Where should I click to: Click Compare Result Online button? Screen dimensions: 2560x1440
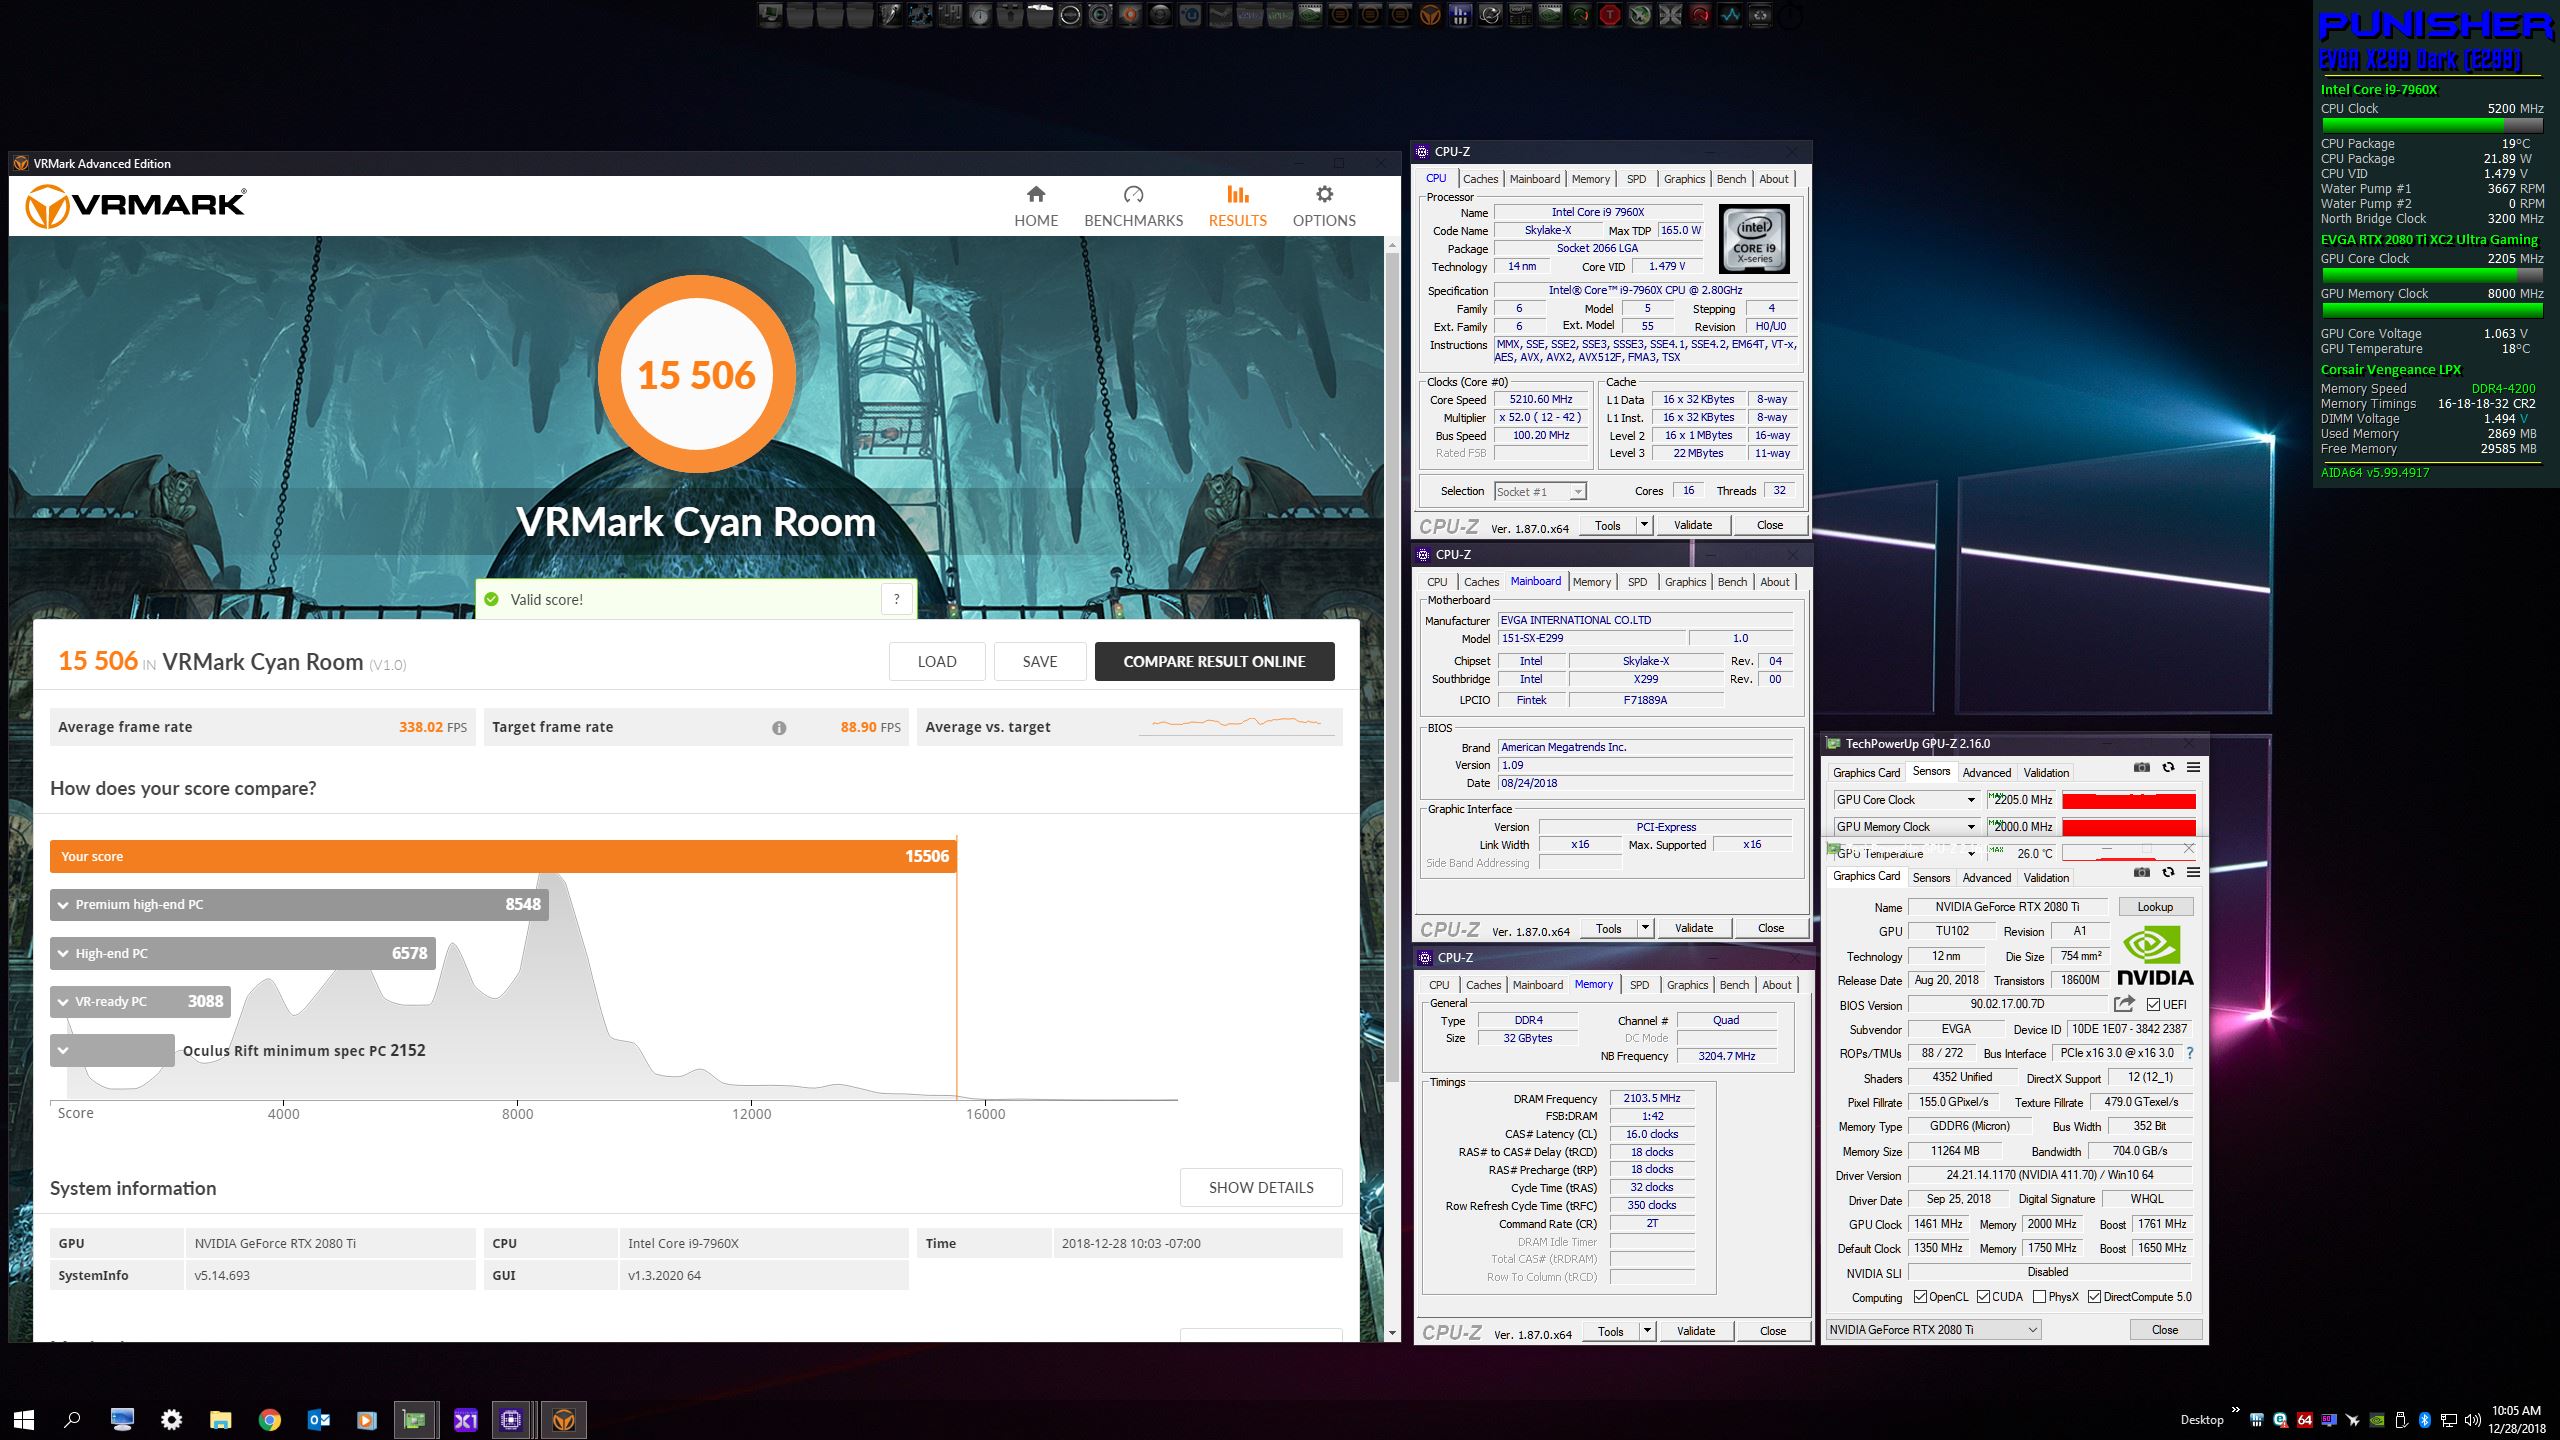click(x=1214, y=662)
